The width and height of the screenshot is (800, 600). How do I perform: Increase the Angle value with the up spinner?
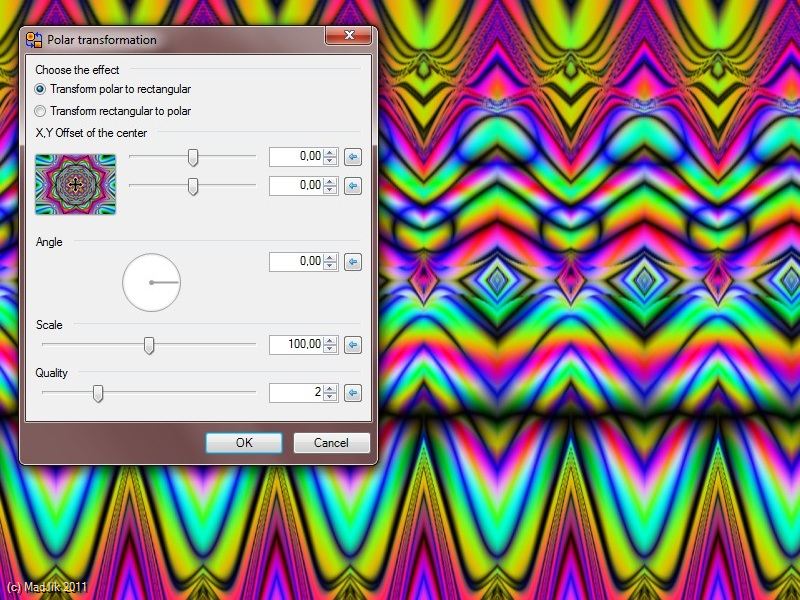pyautogui.click(x=331, y=258)
